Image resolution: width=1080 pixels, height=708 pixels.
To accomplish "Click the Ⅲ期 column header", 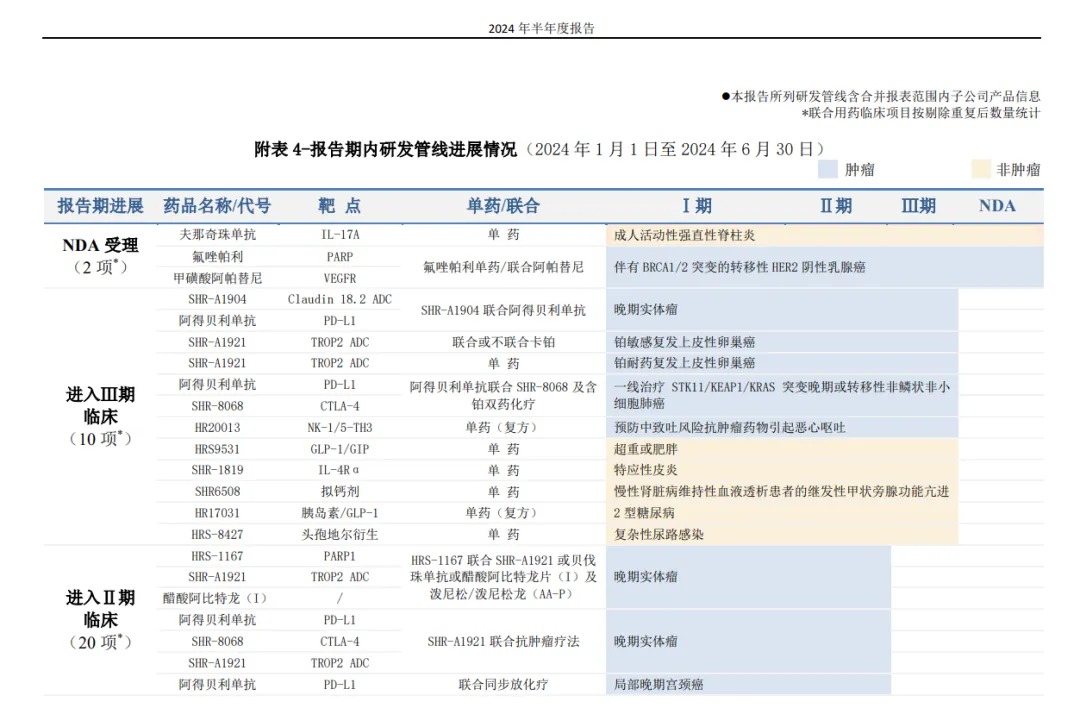I will [918, 206].
